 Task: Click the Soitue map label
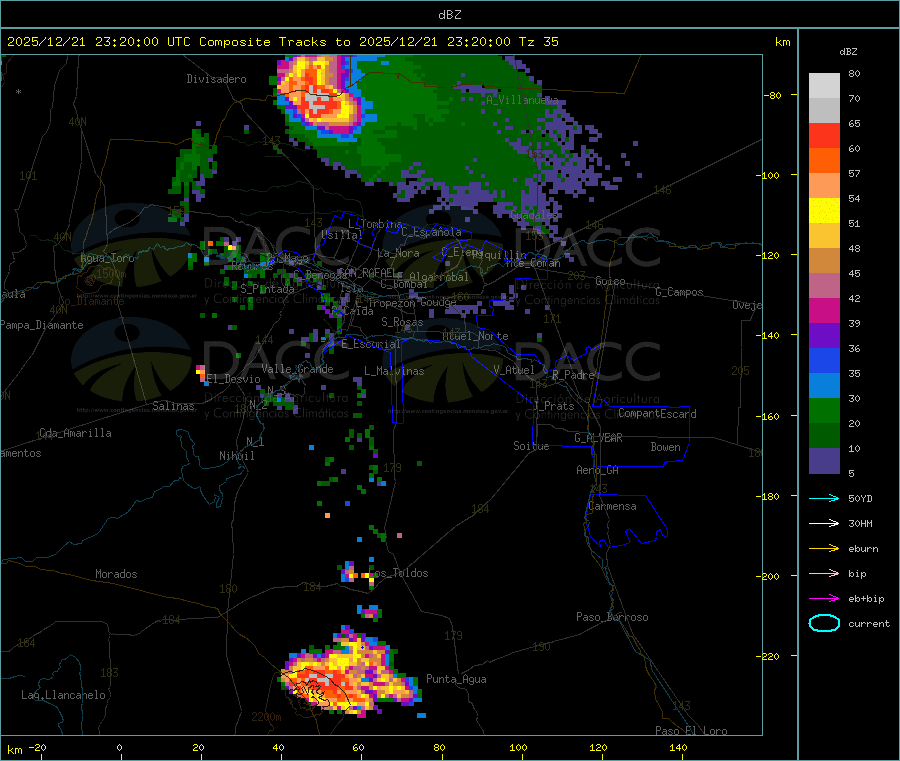coord(532,446)
